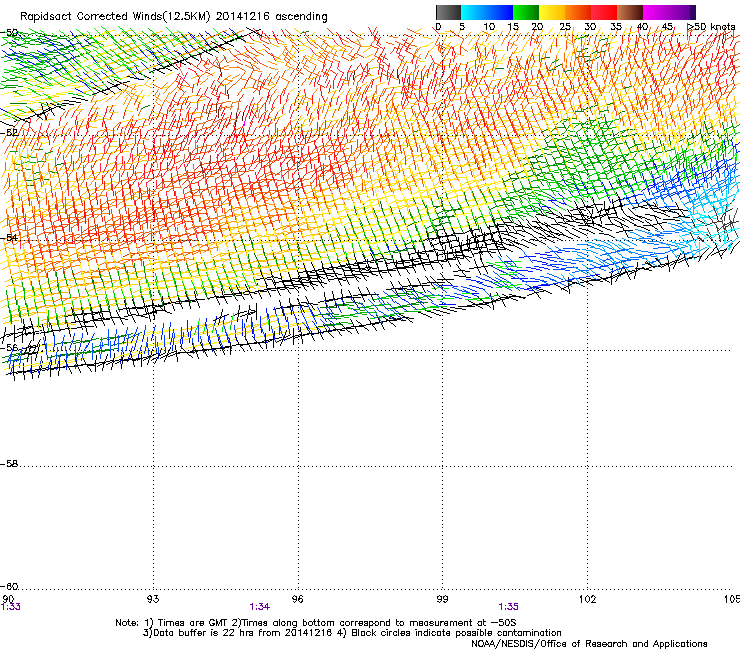This screenshot has width=740, height=650.
Task: Click the latitude label '-54'
Action: [x=9, y=237]
